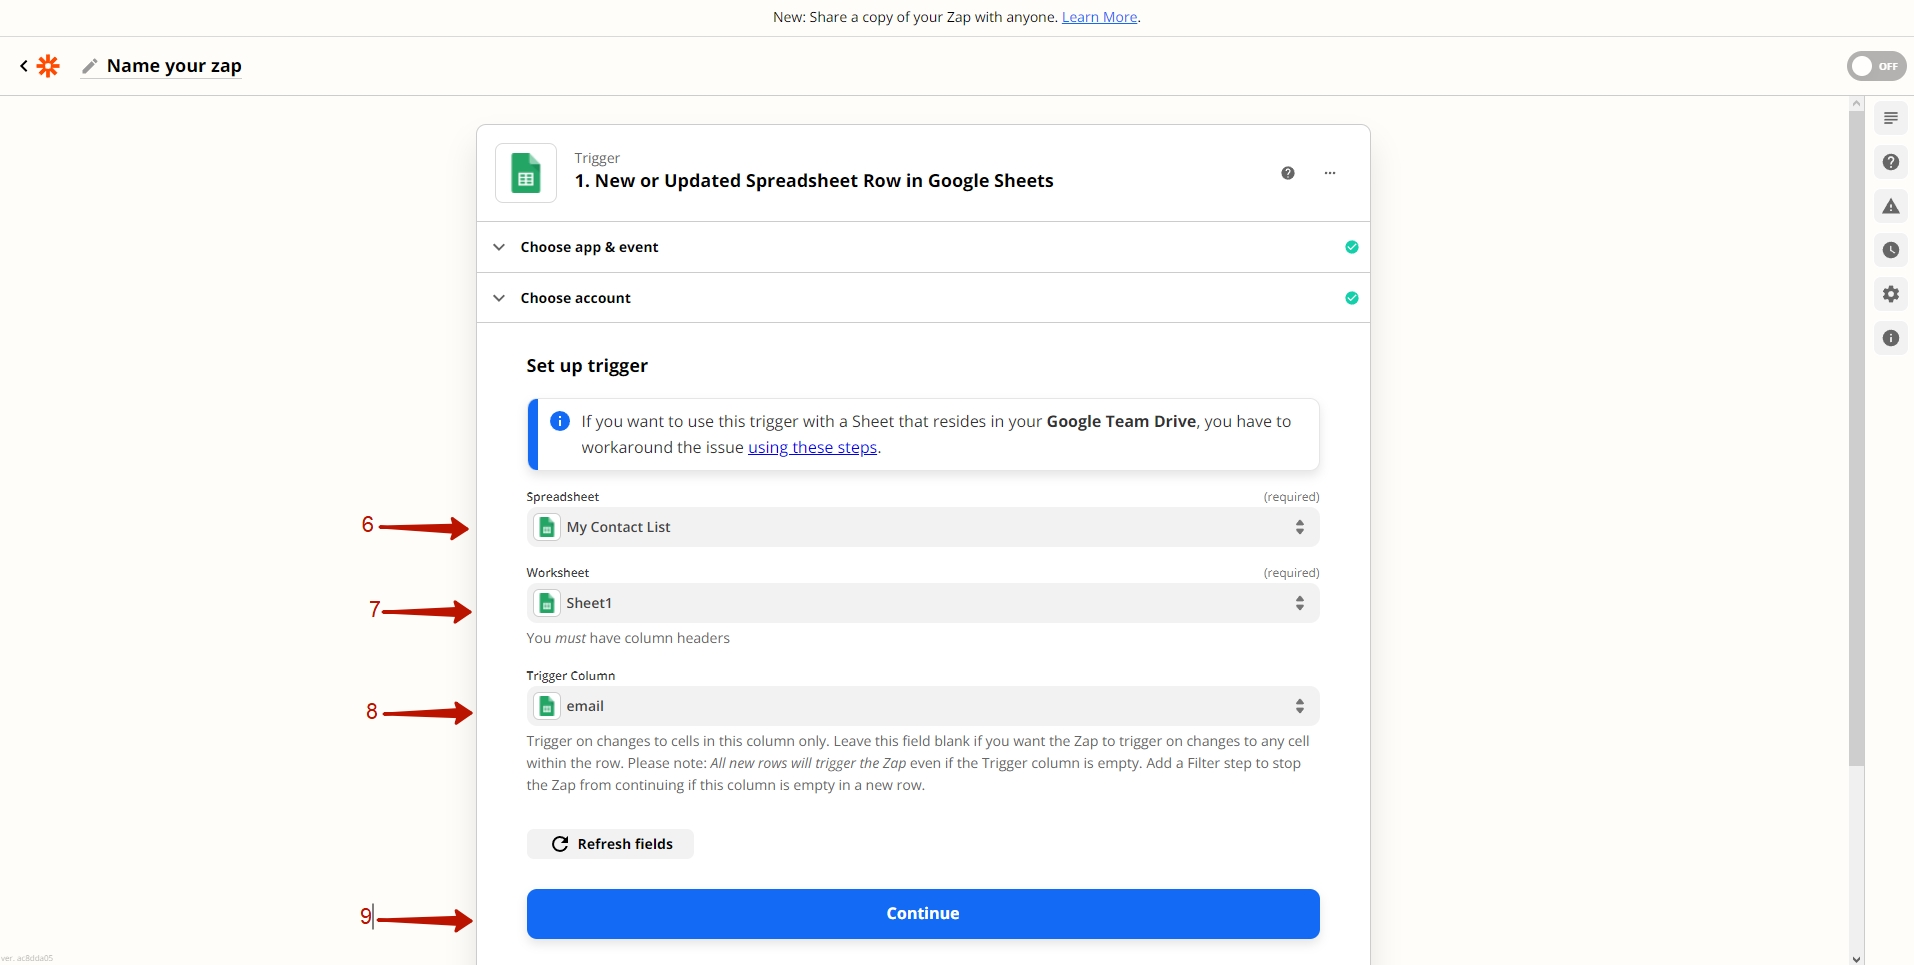Open the sidebar help question mark icon
Screen dimensions: 1914x965
coord(1890,162)
